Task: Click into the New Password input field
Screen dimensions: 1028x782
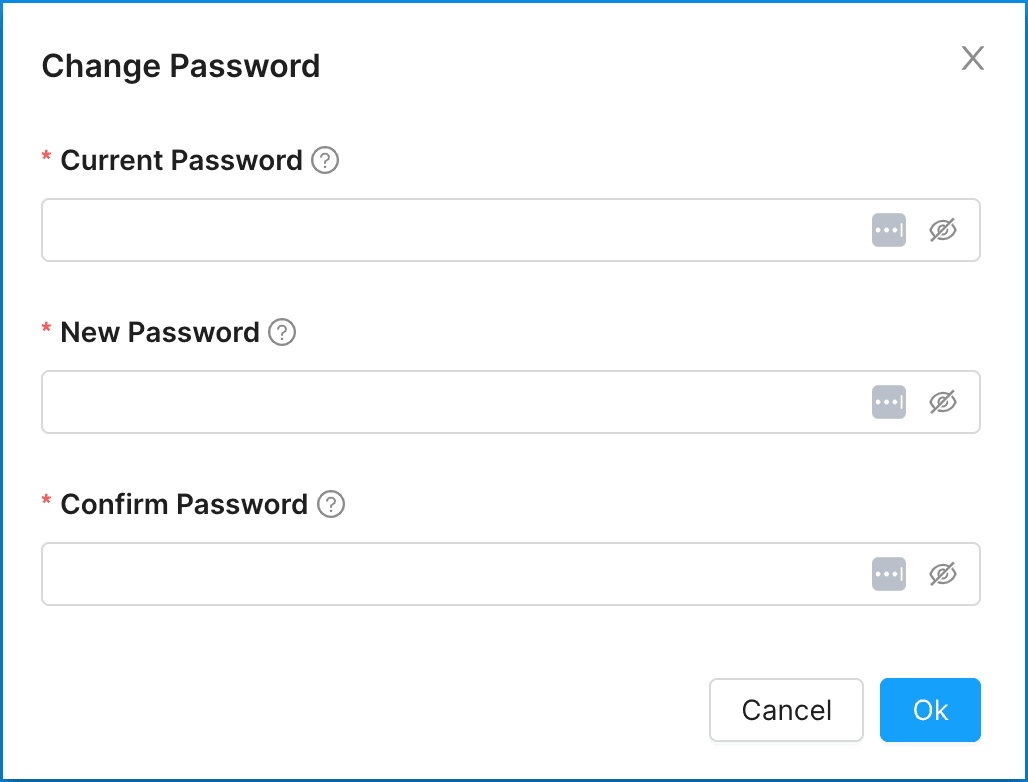Action: (450, 402)
